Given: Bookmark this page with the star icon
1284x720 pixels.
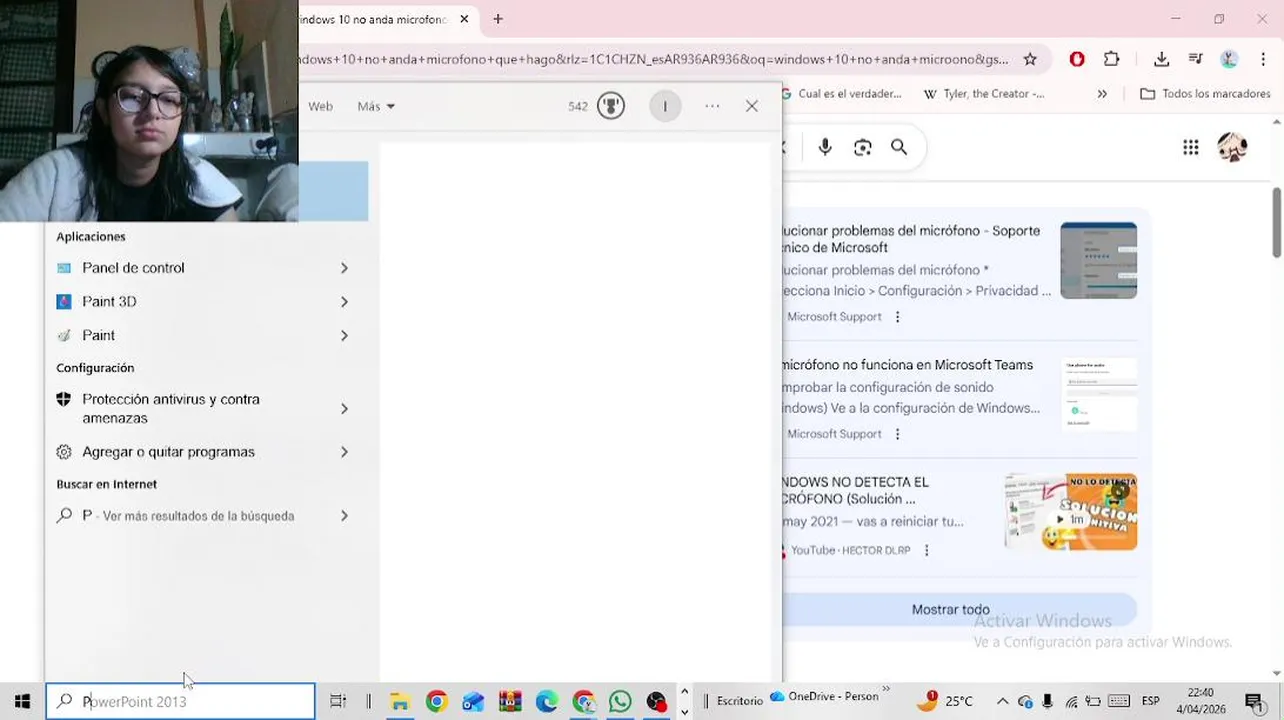Looking at the screenshot, I should (x=1030, y=59).
